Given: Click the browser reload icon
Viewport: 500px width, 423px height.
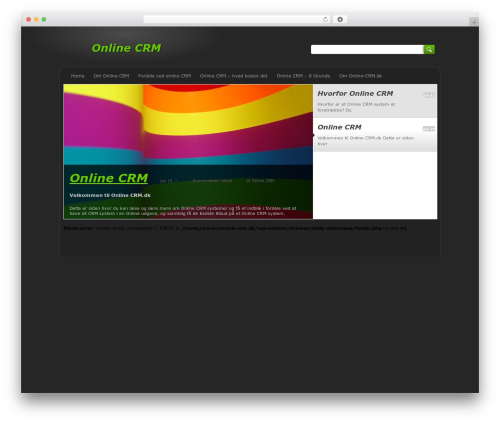Looking at the screenshot, I should [325, 19].
